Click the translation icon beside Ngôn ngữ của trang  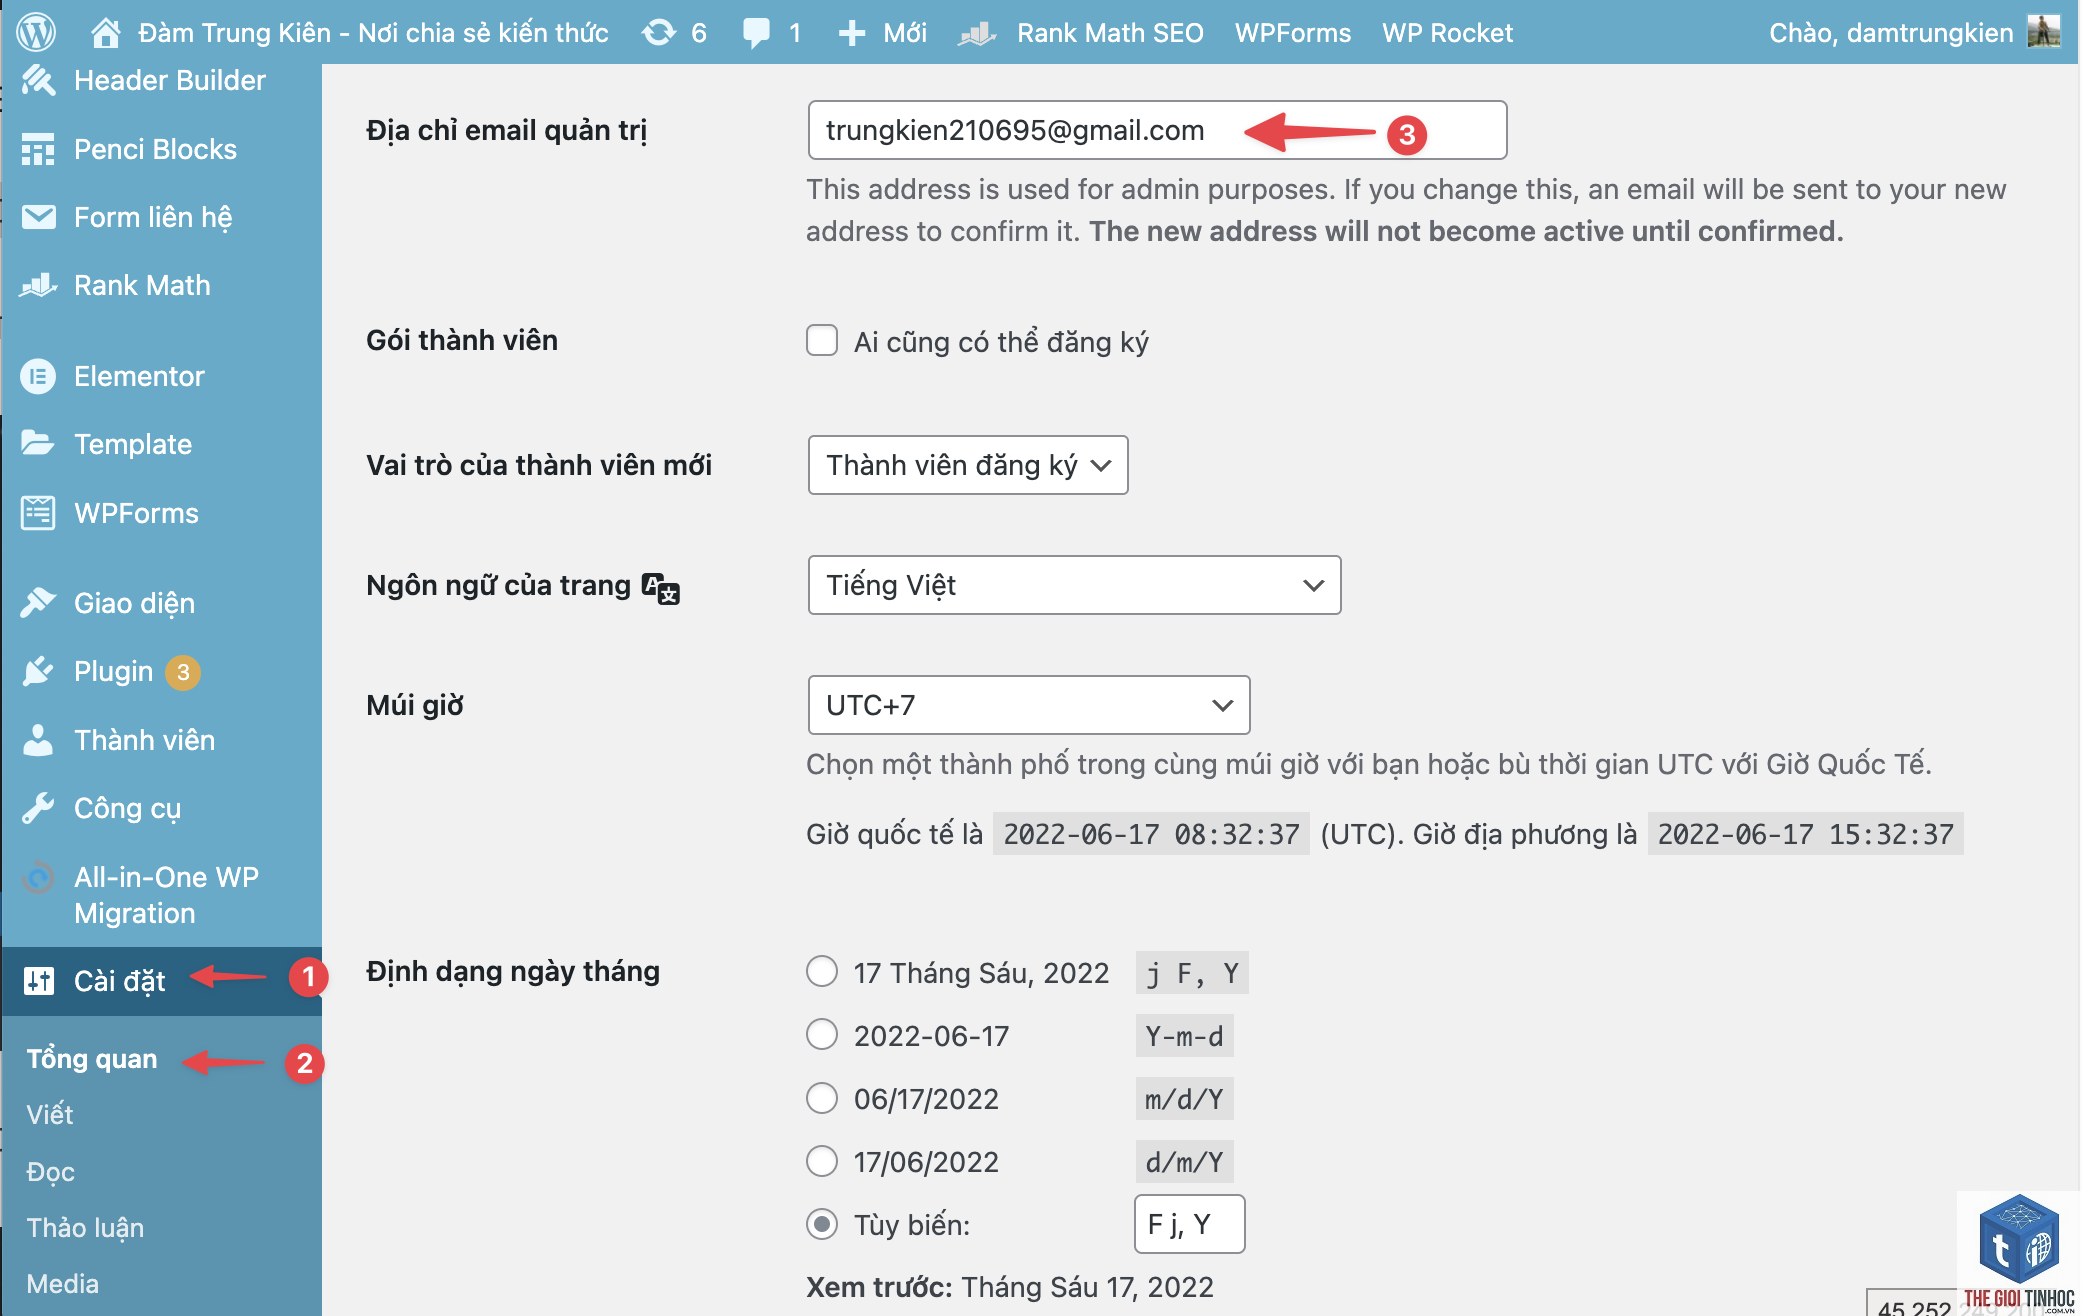click(660, 588)
